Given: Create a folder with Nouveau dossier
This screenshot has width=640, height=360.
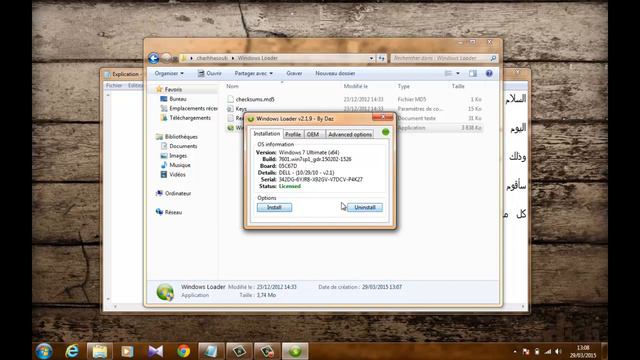Looking at the screenshot, I should 335,73.
